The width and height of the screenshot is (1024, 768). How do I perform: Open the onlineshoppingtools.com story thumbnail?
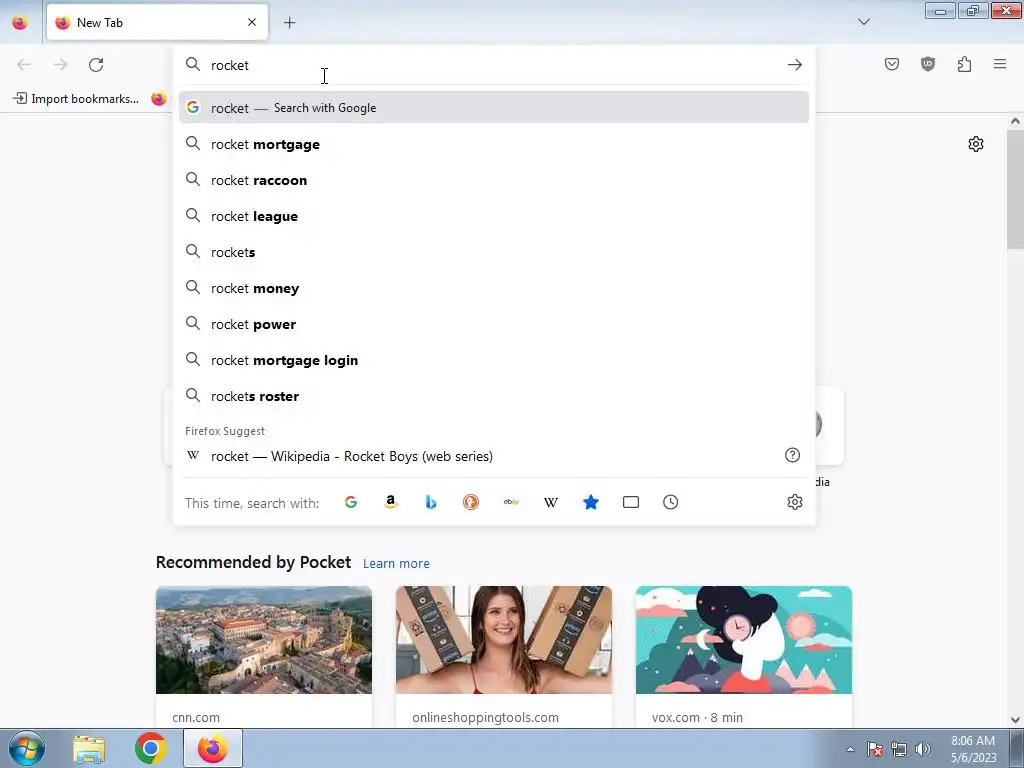(x=504, y=640)
